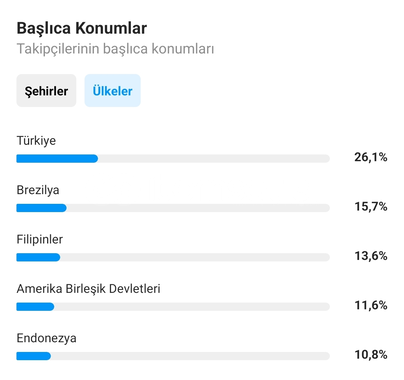
Task: Click the Takipçilerinin başlıca konumları subtitle
Action: 115,49
